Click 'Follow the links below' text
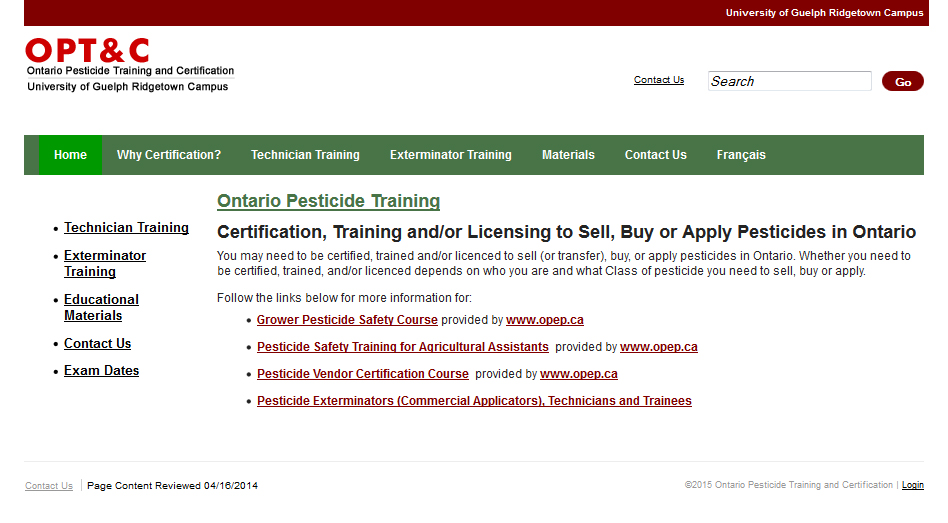Screen dimensions: 948x523 [x=344, y=298]
